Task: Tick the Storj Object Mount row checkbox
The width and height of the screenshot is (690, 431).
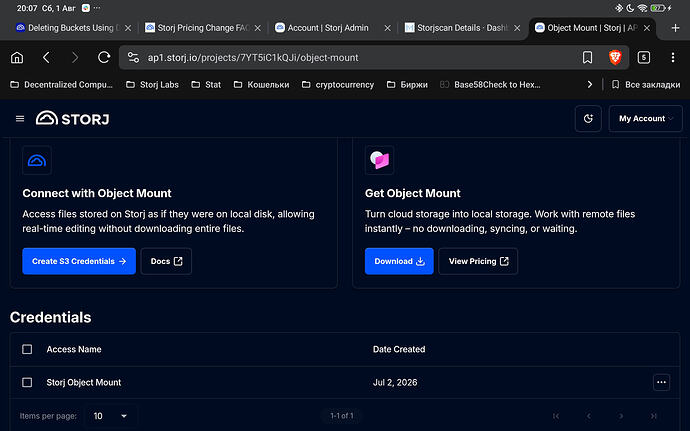Action: [27, 382]
